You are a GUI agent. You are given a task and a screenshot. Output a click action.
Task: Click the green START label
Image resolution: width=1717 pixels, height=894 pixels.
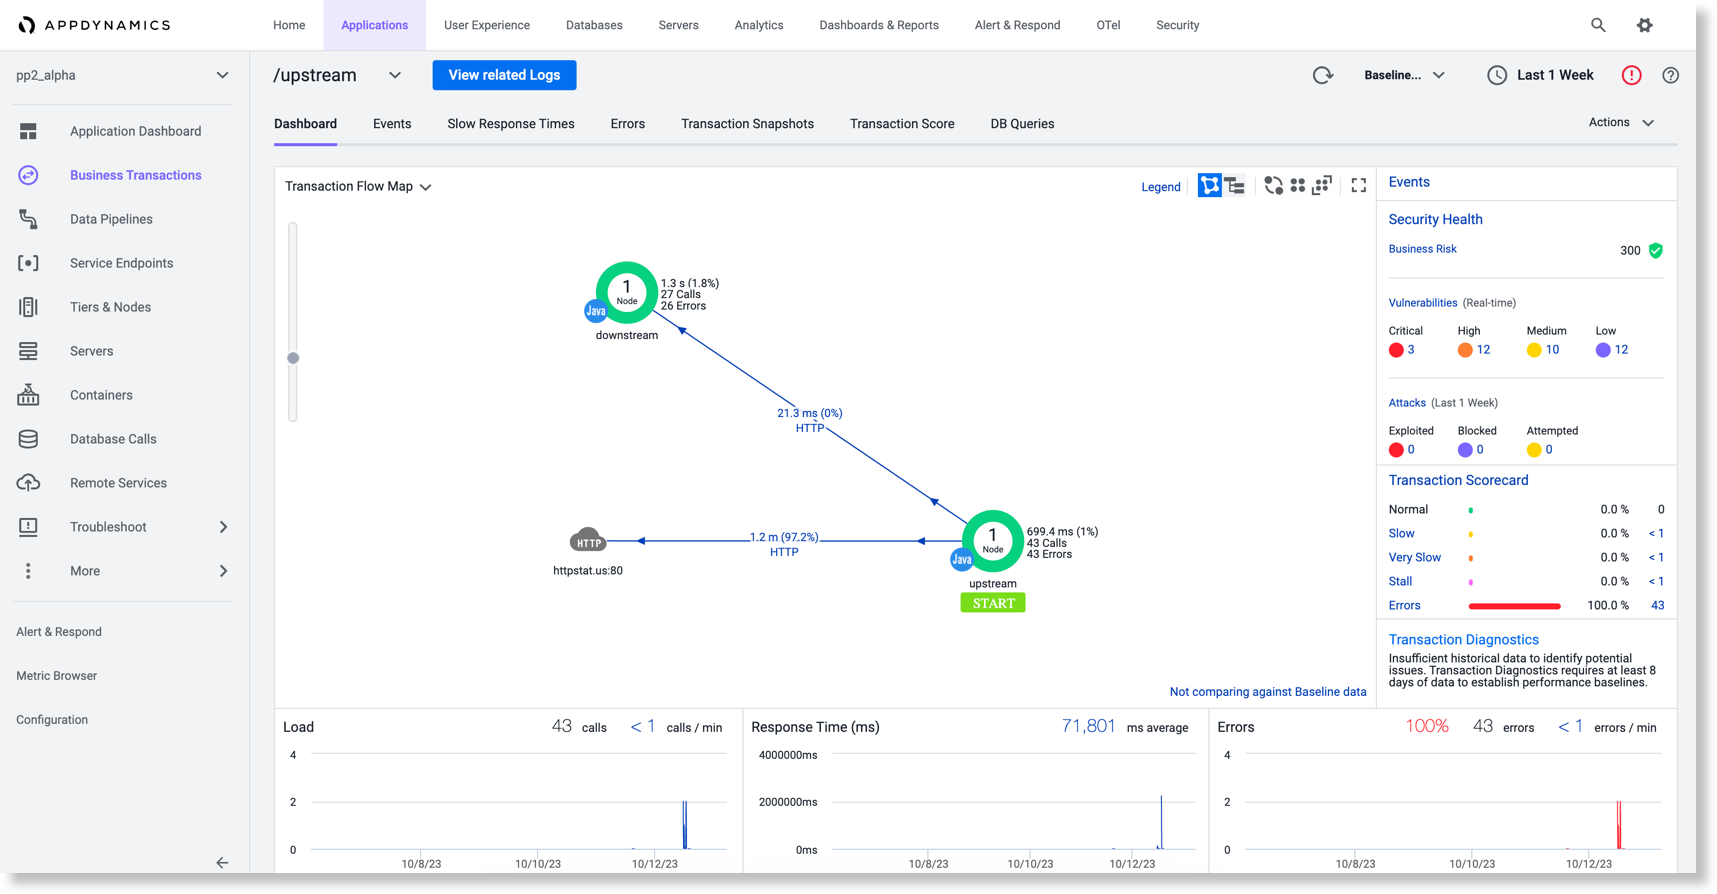click(x=993, y=603)
